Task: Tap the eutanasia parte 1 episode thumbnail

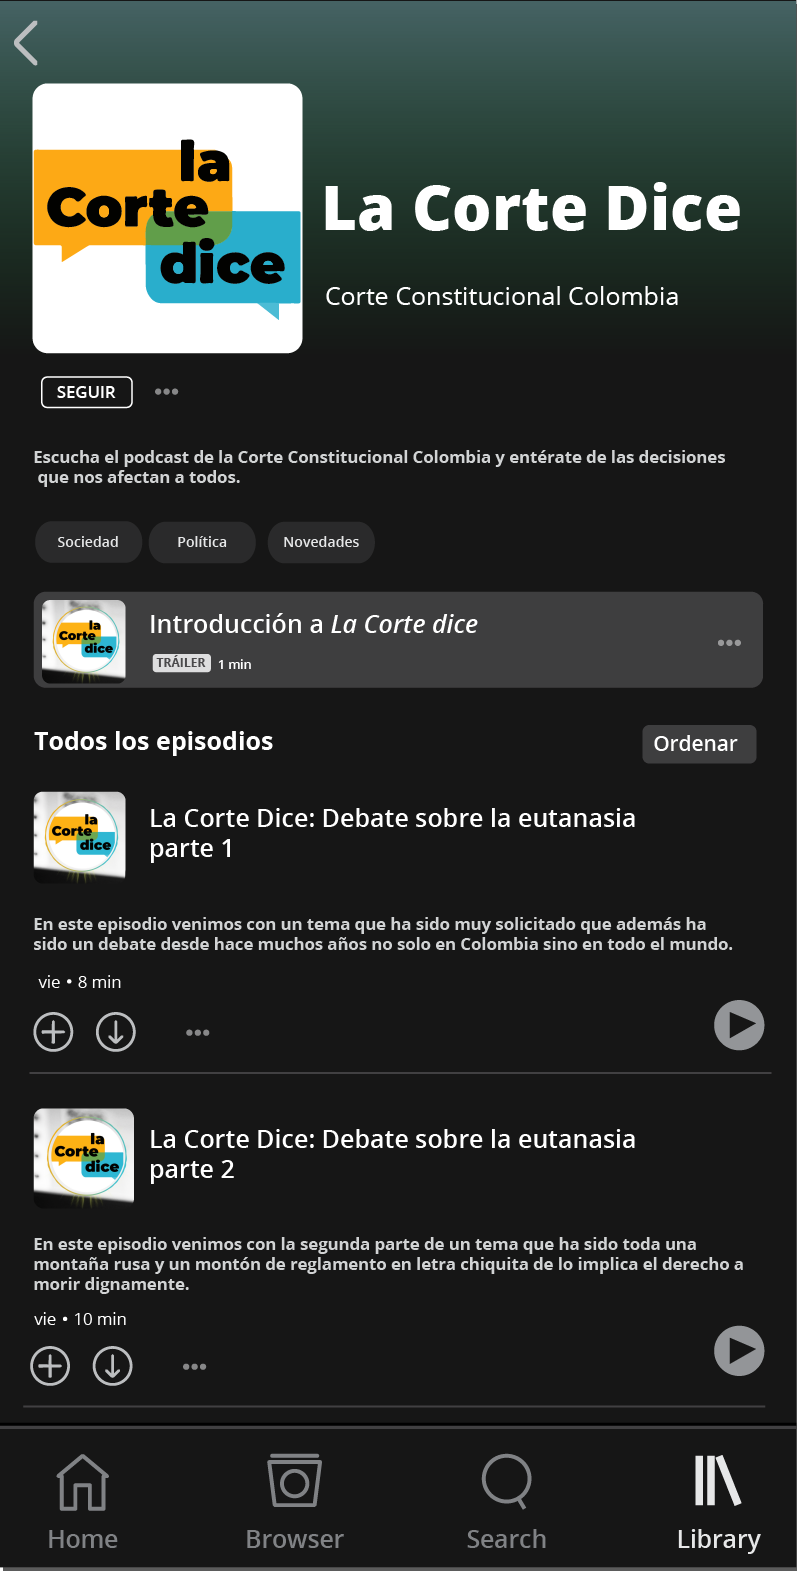Action: pos(80,838)
